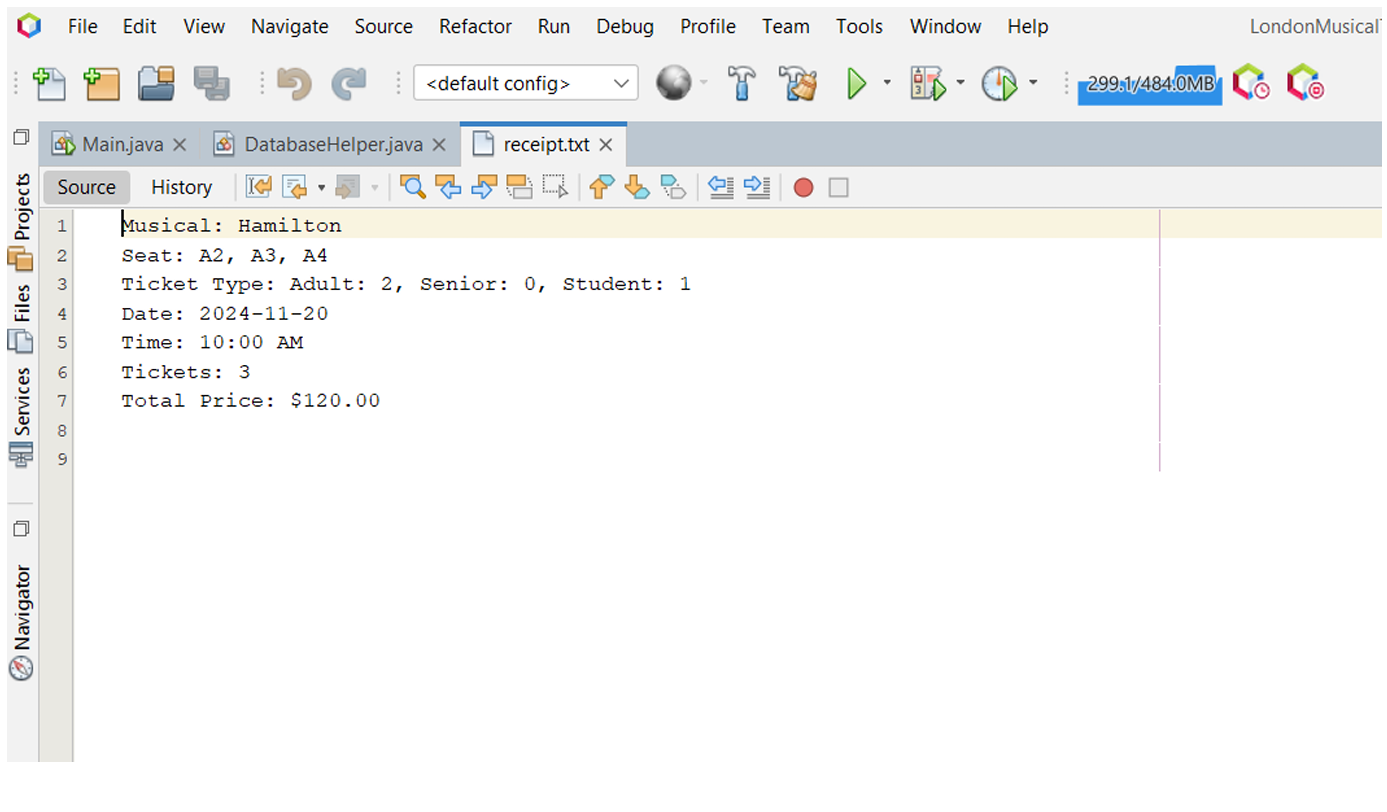Create a new file with the New File icon
This screenshot has height=812, width=1387.
(x=49, y=84)
